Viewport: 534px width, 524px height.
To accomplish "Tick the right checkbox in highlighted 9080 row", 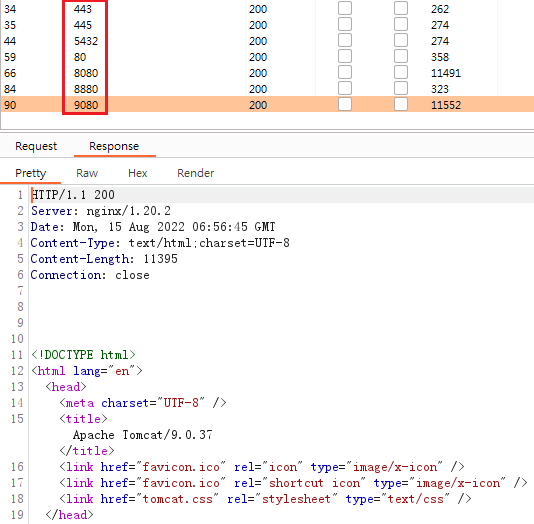I will pos(401,105).
